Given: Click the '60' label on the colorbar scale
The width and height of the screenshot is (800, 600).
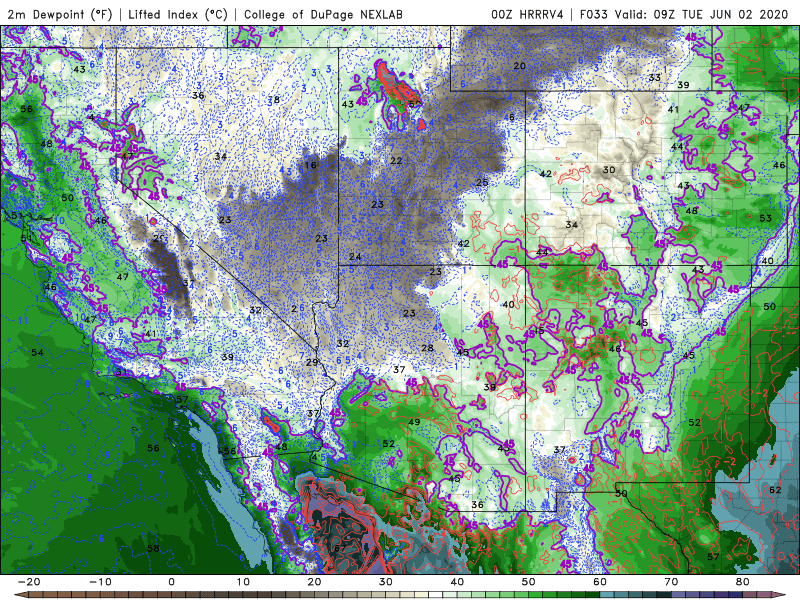Looking at the screenshot, I should 600,582.
